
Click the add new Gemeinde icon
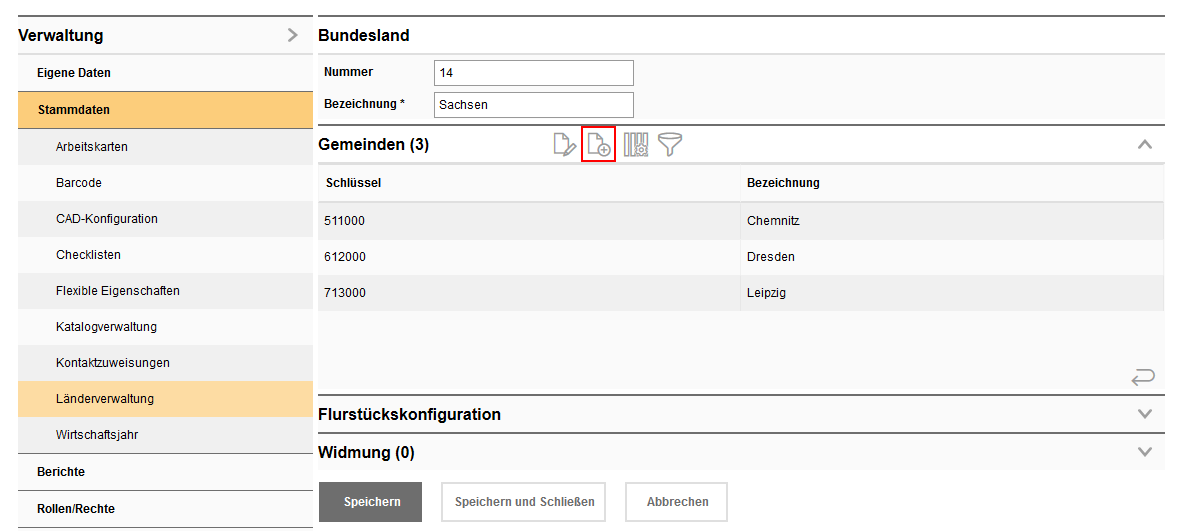[x=599, y=145]
